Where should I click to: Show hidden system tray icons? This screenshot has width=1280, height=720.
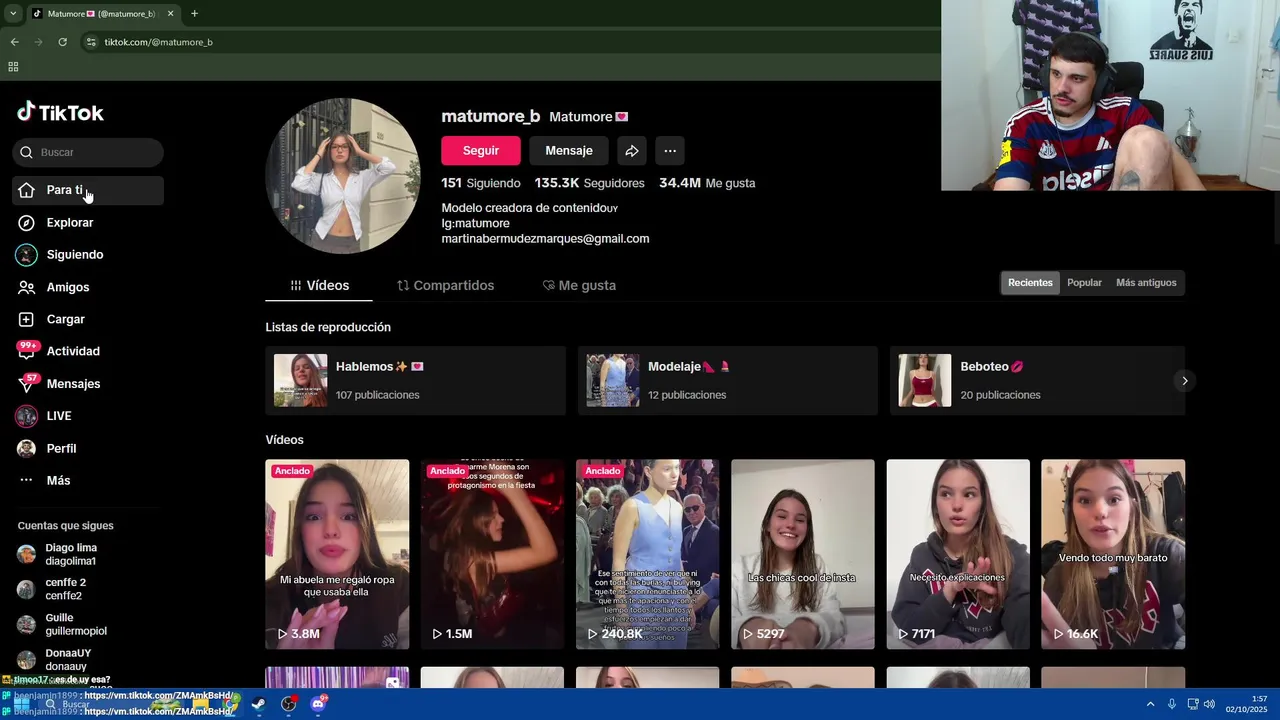click(x=1150, y=704)
